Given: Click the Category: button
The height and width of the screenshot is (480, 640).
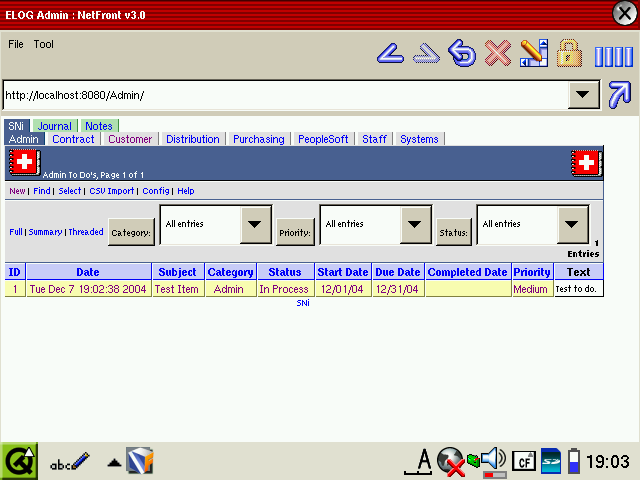Looking at the screenshot, I should (x=131, y=232).
